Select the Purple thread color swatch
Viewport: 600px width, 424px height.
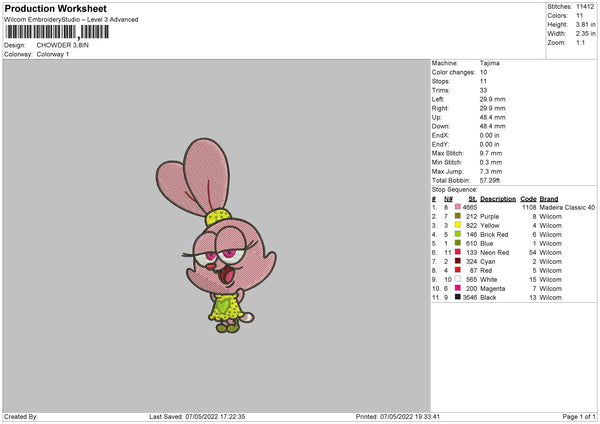458,216
